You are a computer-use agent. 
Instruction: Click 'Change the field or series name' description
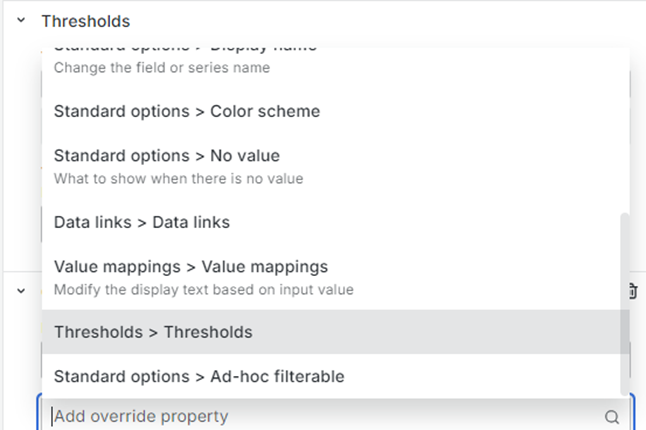point(162,68)
